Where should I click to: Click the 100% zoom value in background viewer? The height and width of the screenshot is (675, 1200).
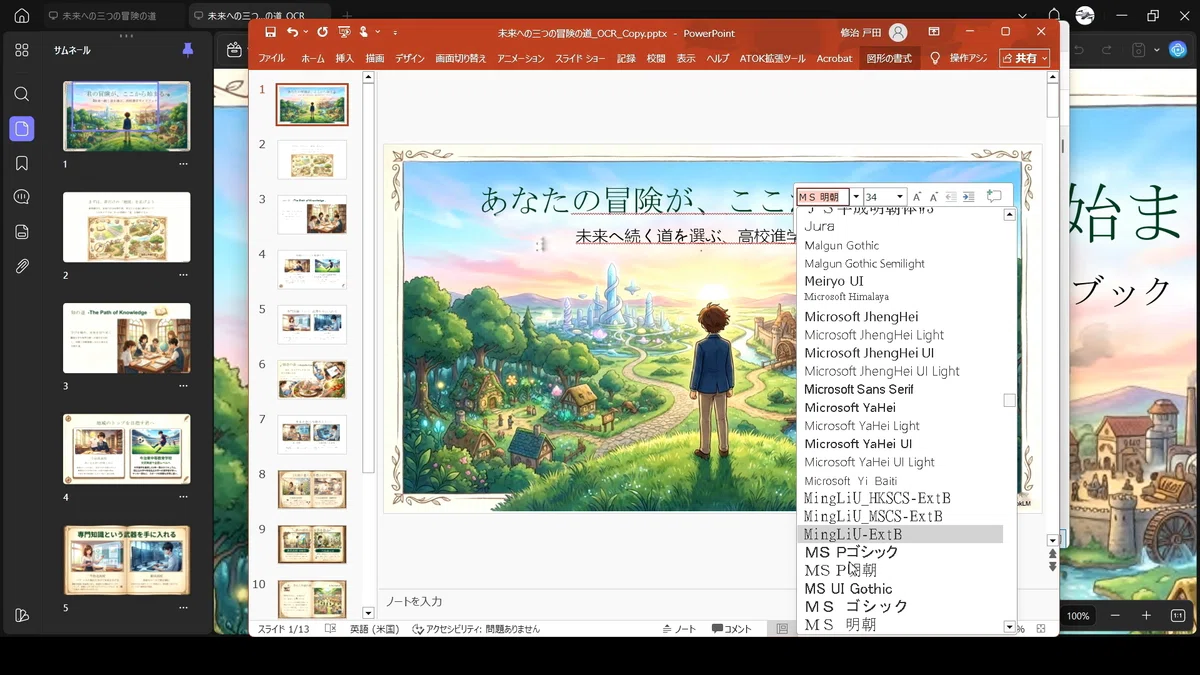(x=1078, y=616)
